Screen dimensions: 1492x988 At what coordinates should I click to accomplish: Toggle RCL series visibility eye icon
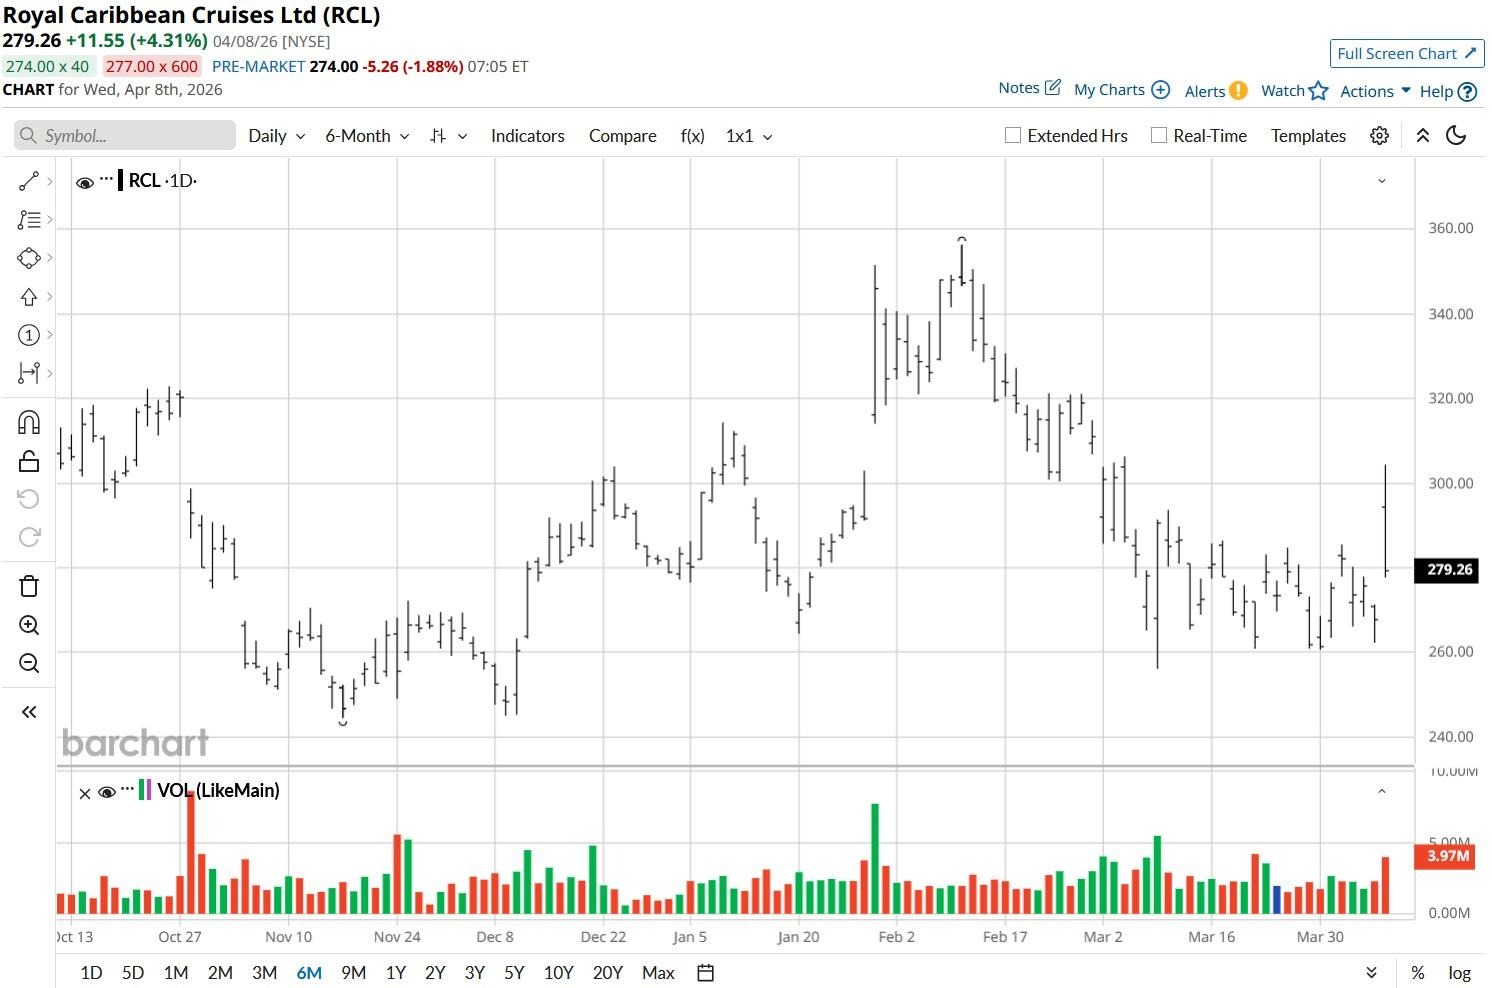tap(85, 182)
